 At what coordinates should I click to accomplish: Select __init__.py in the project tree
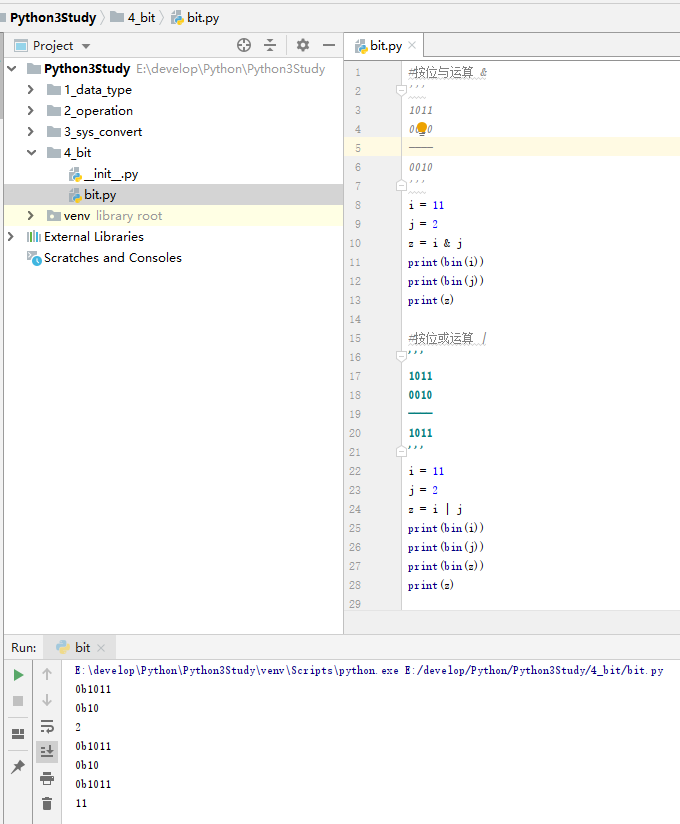110,174
